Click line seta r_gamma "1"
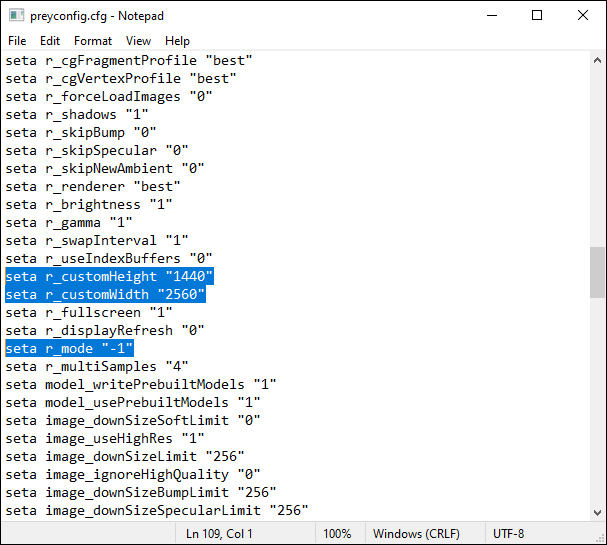Viewport: 607px width, 545px height. click(x=69, y=223)
